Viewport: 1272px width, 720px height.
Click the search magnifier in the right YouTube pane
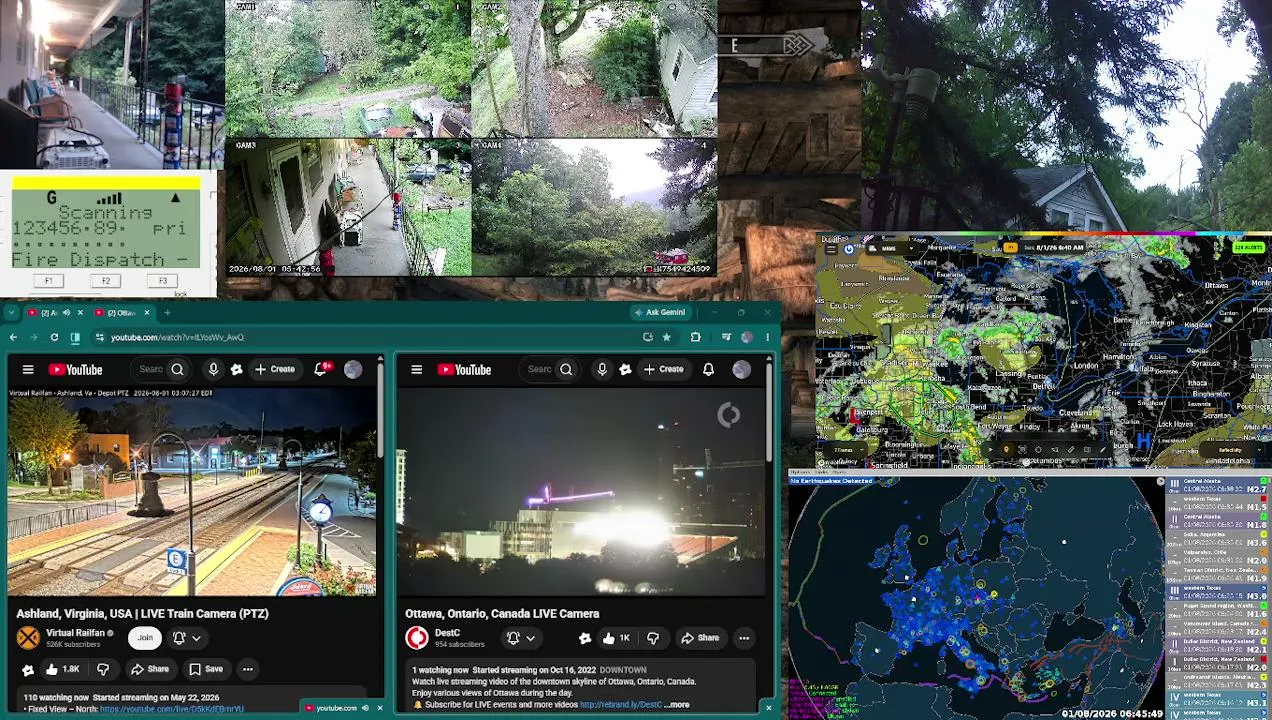coord(566,370)
